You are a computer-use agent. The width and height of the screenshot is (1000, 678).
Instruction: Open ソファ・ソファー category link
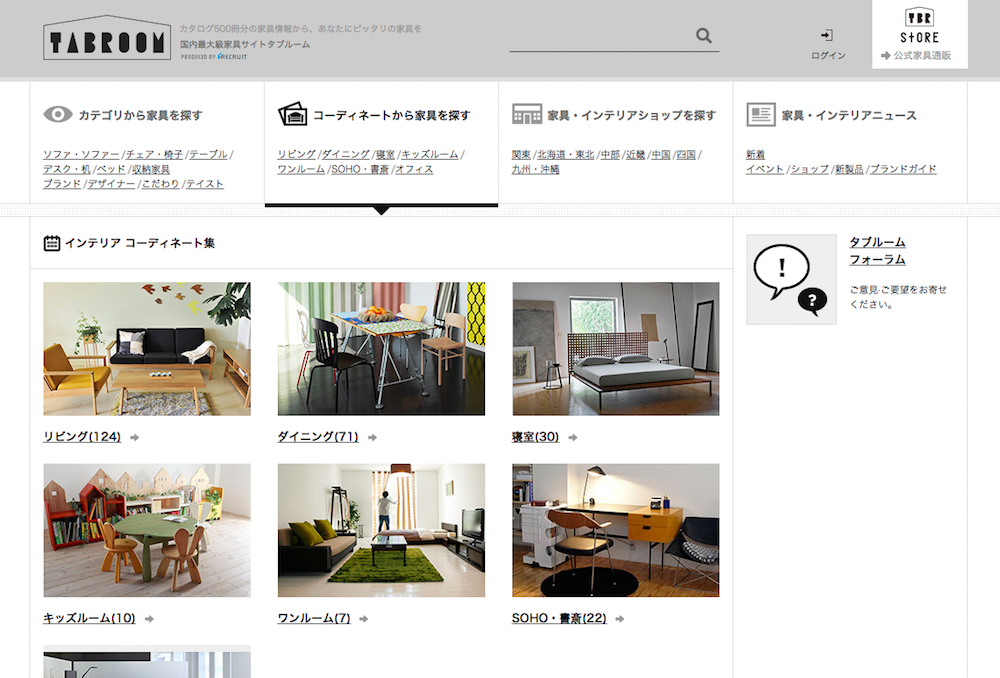81,154
